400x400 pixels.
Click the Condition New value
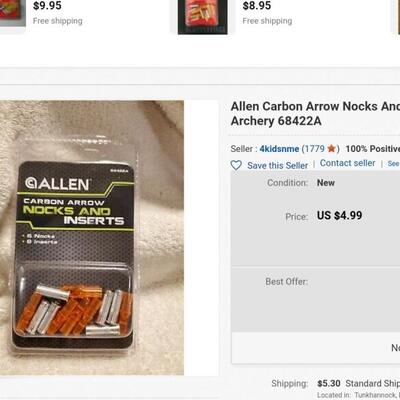tap(326, 183)
